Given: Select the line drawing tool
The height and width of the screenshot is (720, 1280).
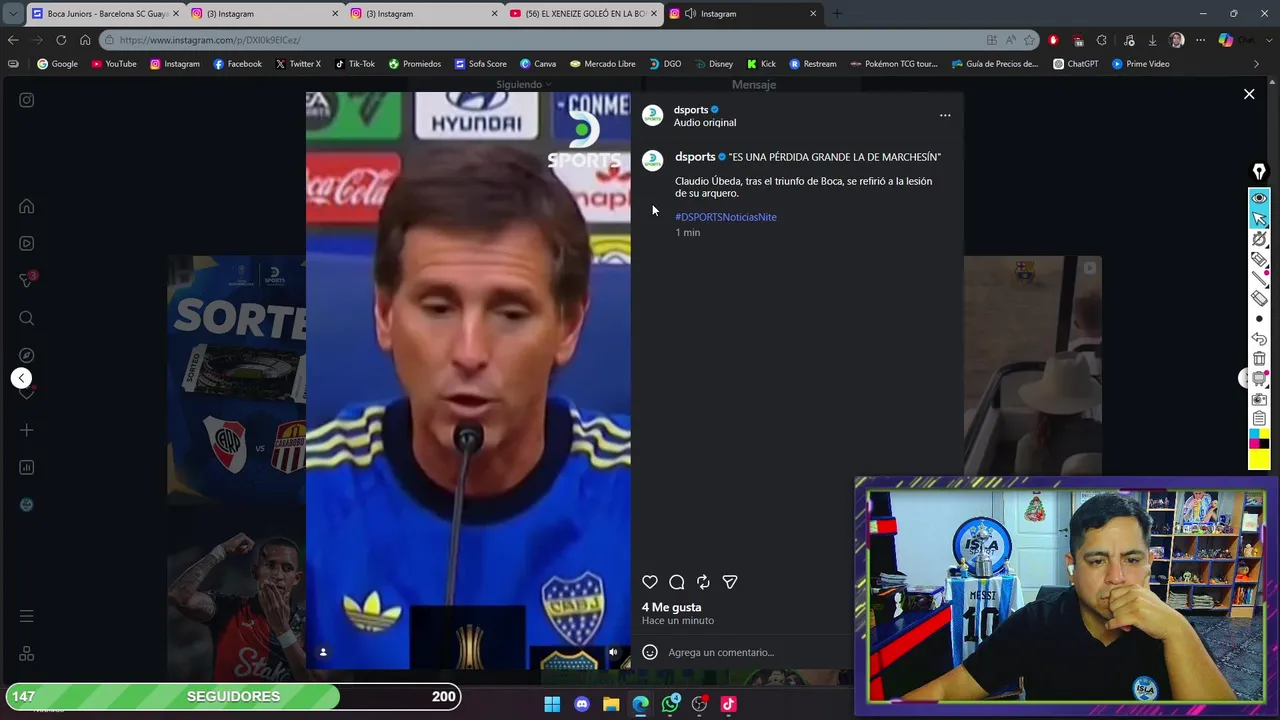Looking at the screenshot, I should click(1259, 279).
